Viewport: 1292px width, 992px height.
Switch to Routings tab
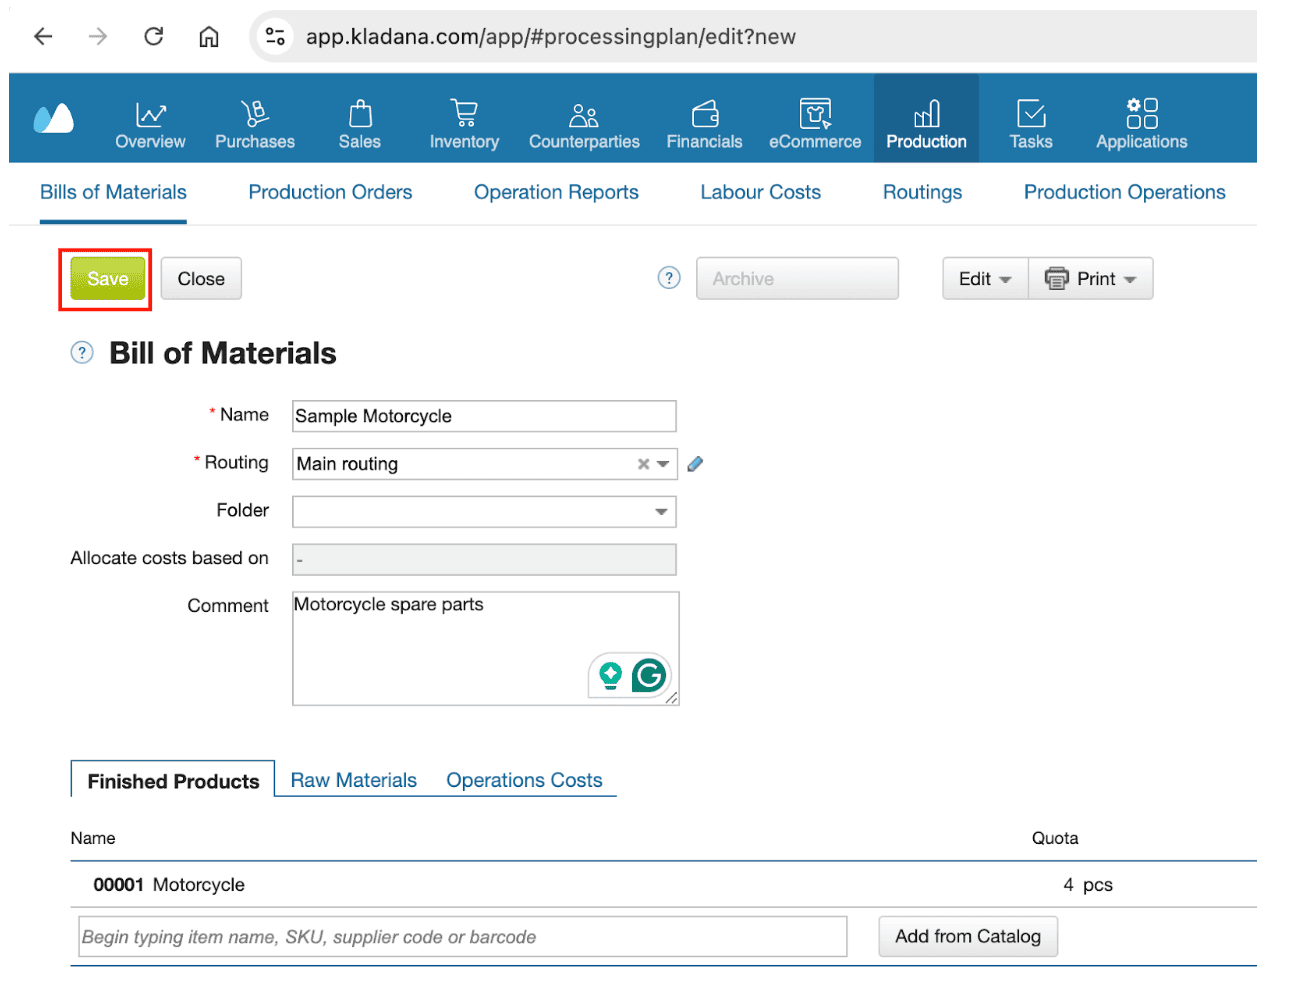pyautogui.click(x=922, y=192)
